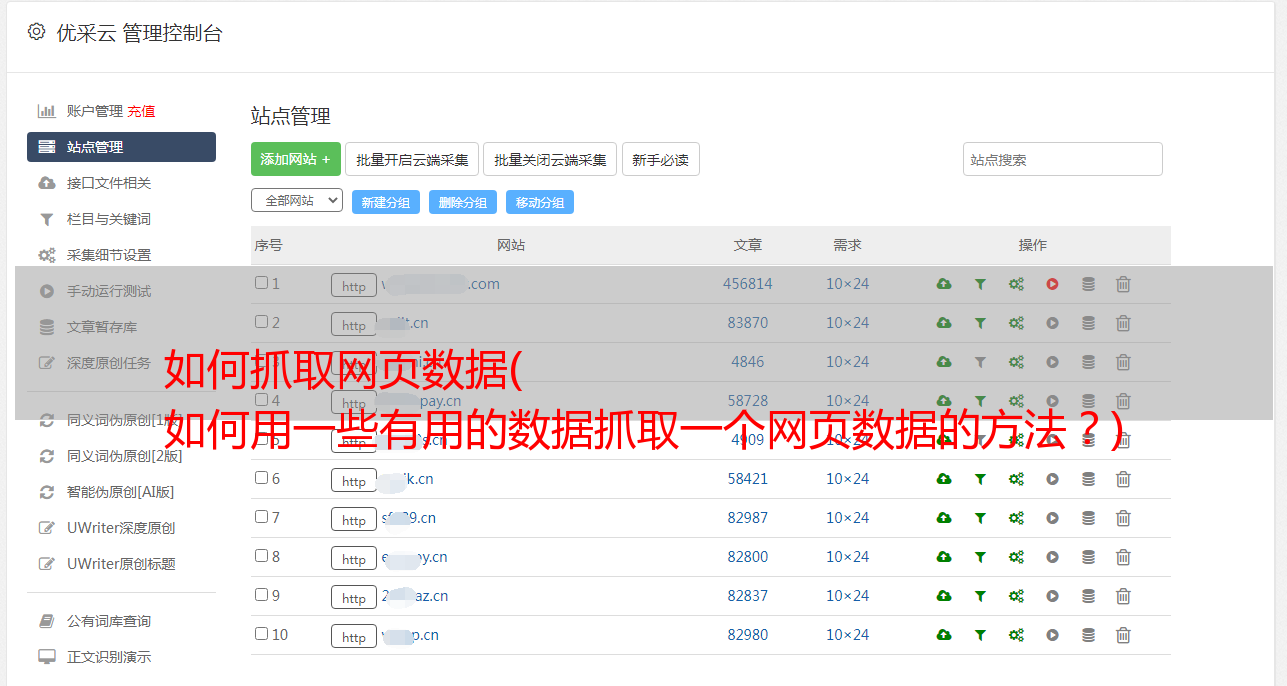The width and height of the screenshot is (1287, 686).
Task: Click the red 充值 link
Action: point(141,111)
